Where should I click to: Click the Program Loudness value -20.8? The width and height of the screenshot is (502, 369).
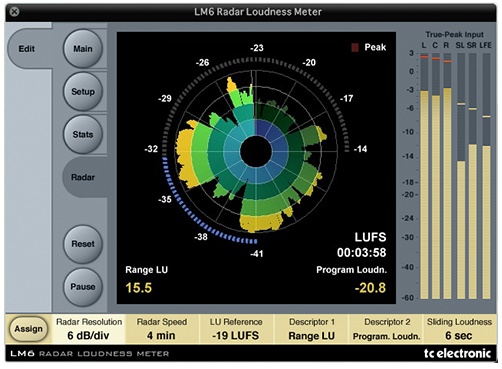370,288
